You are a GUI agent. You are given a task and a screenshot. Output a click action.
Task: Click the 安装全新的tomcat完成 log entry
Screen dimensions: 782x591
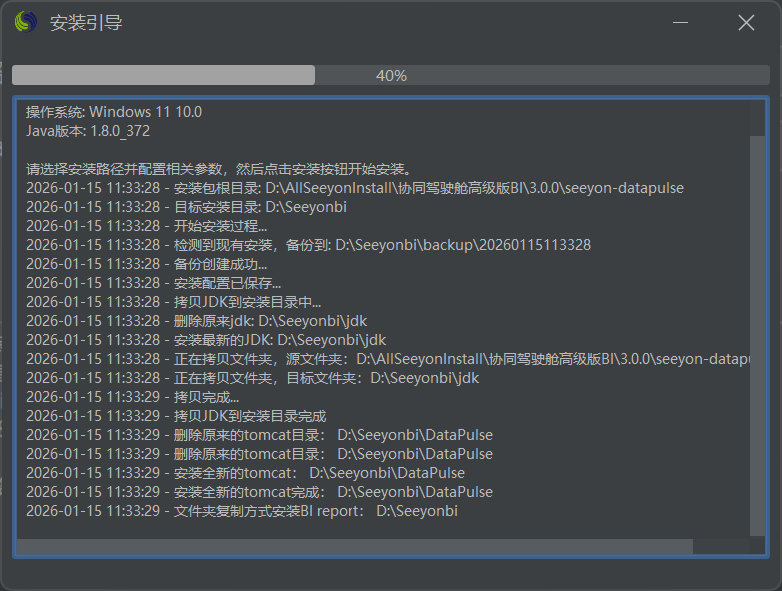click(259, 492)
